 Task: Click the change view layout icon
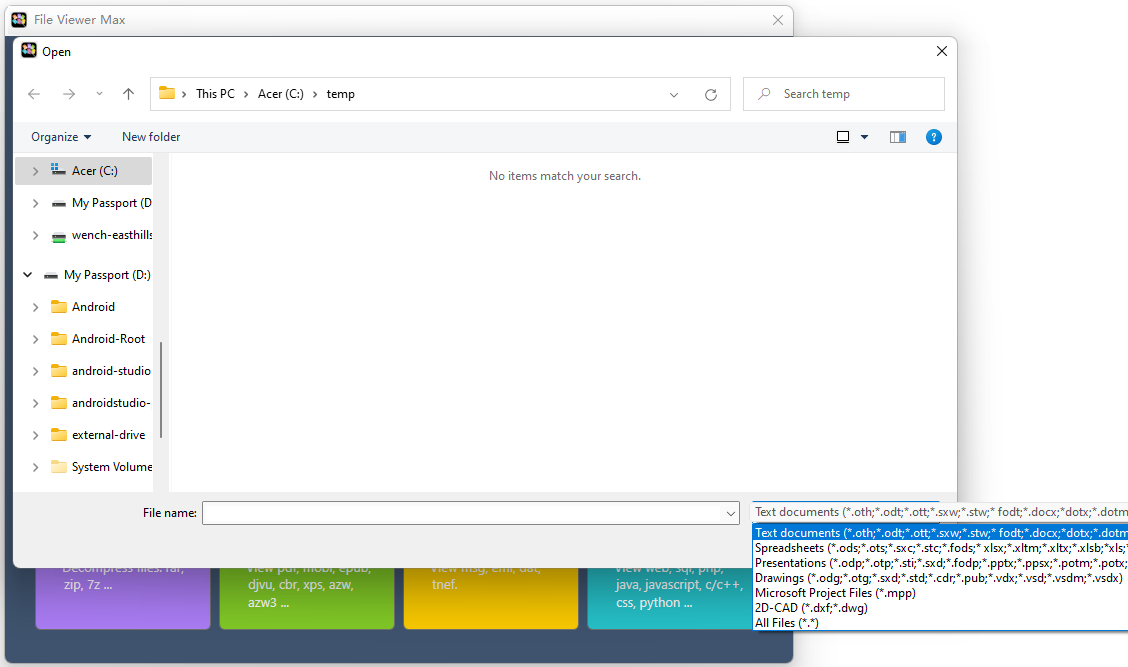[x=843, y=136]
